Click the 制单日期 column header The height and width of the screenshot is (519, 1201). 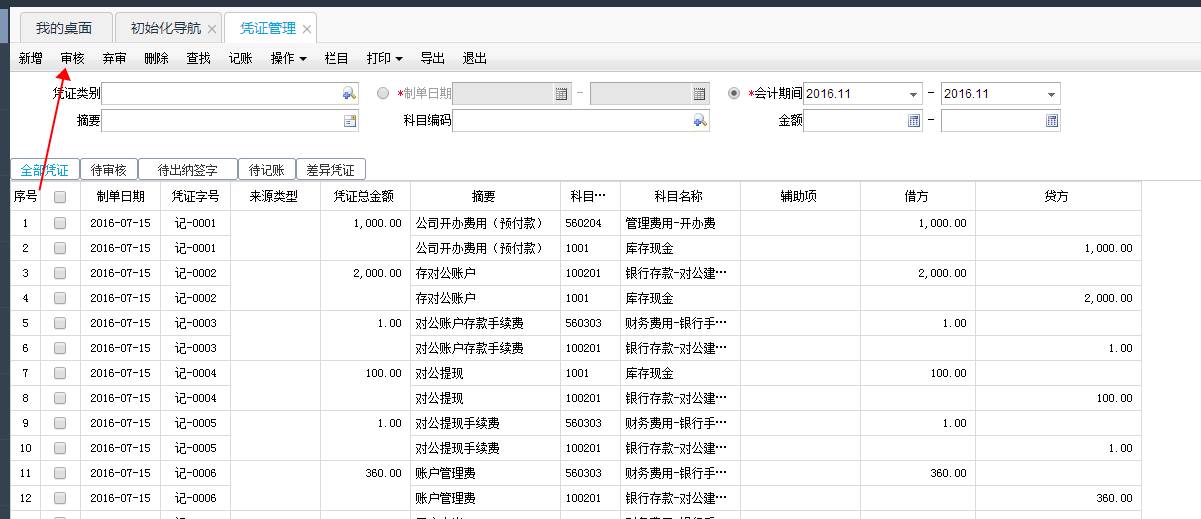[120, 197]
